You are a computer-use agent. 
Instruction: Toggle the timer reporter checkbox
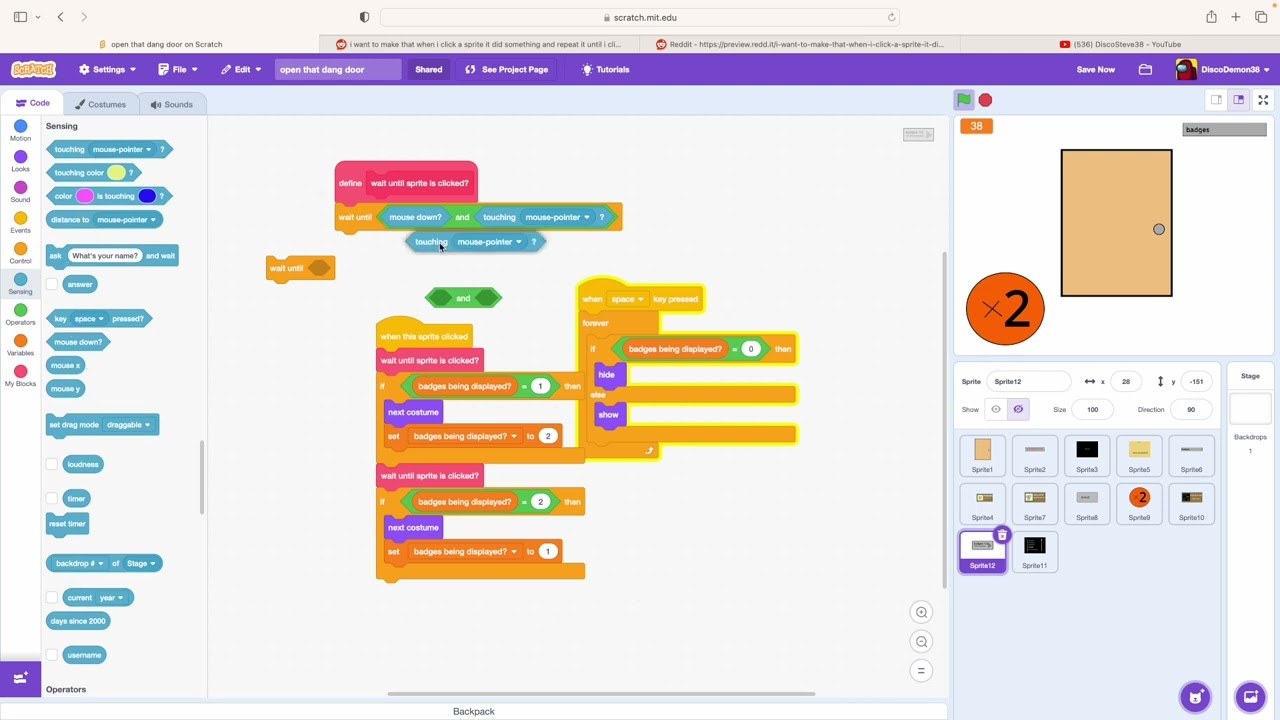[52, 498]
